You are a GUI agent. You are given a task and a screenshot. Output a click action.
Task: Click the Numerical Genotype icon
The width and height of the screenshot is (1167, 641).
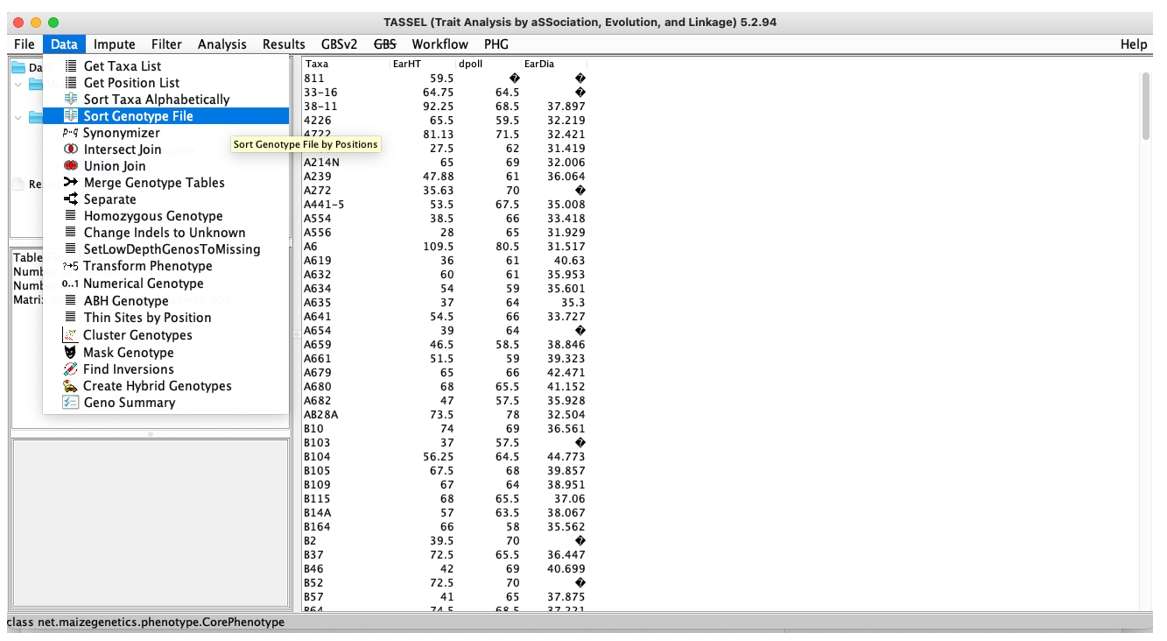[70, 284]
